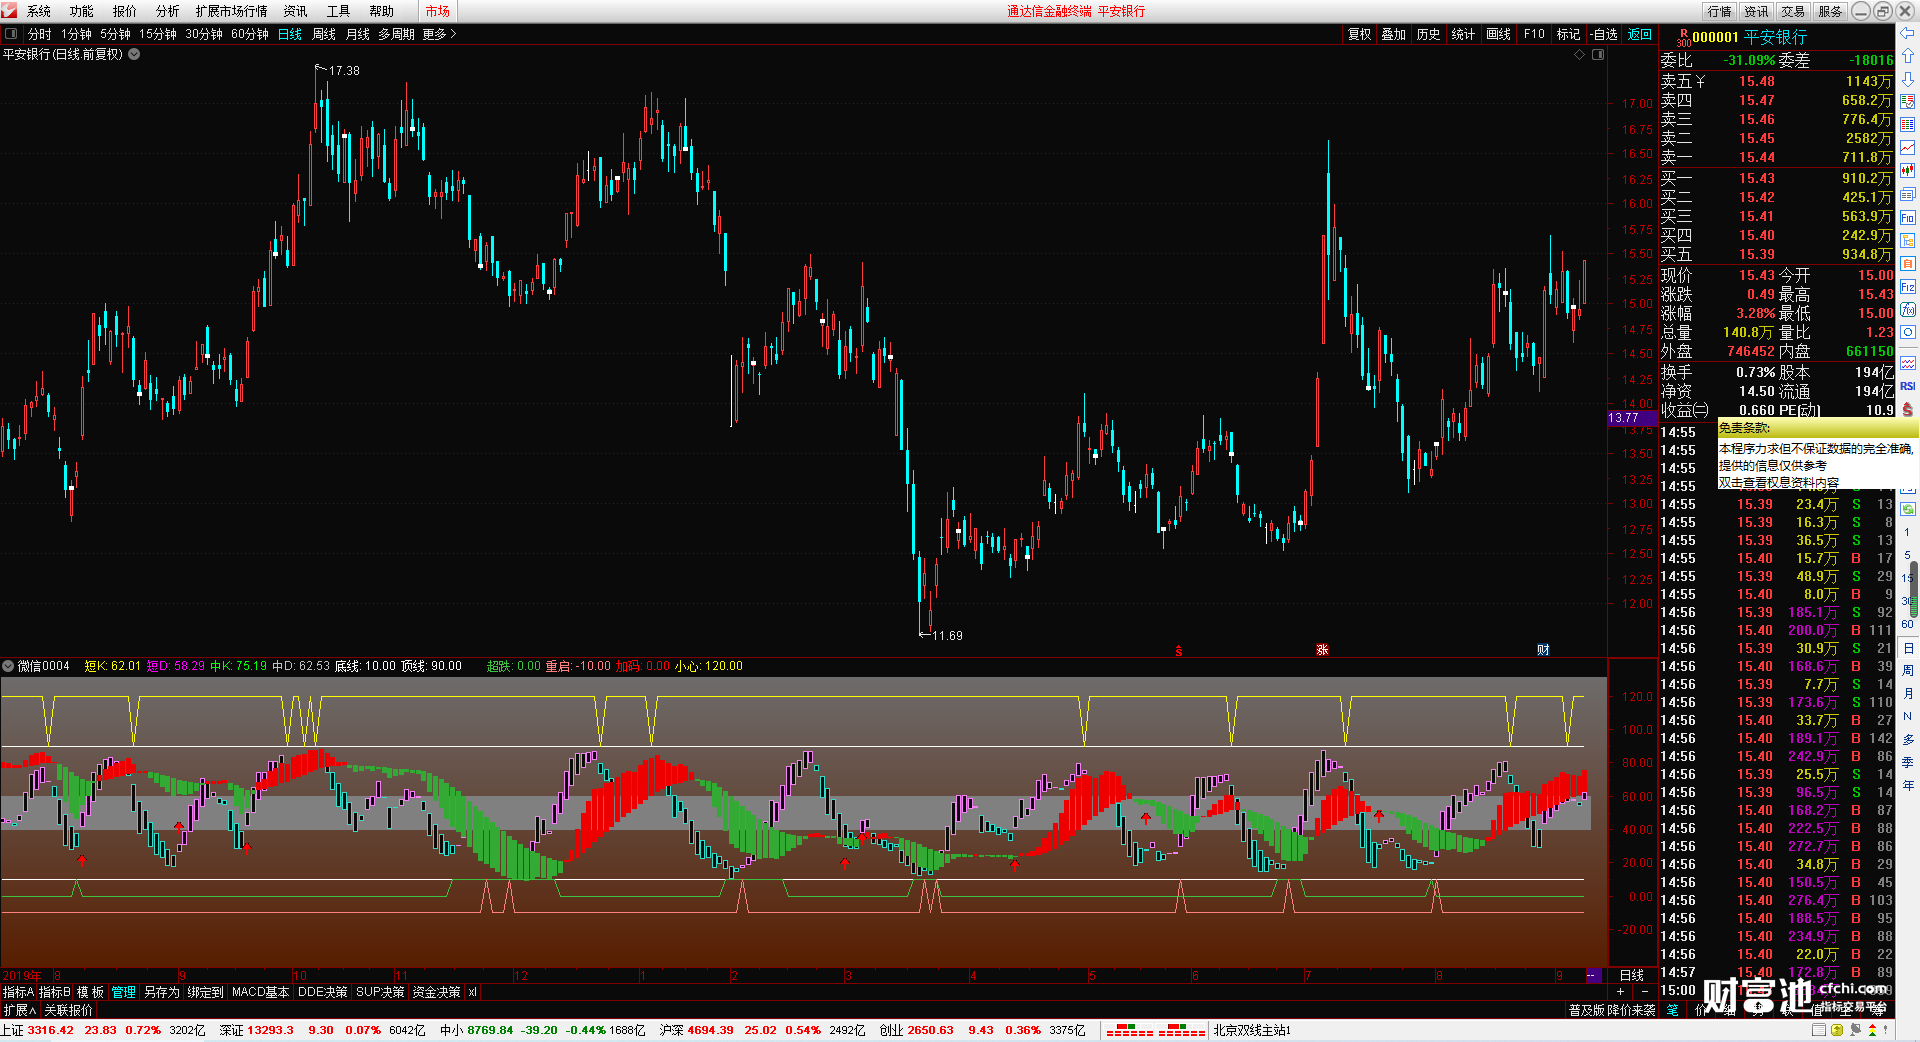Screen dimensions: 1920x1042
Task: Click the back arrow icon in right sidebar
Action: [x=1908, y=33]
